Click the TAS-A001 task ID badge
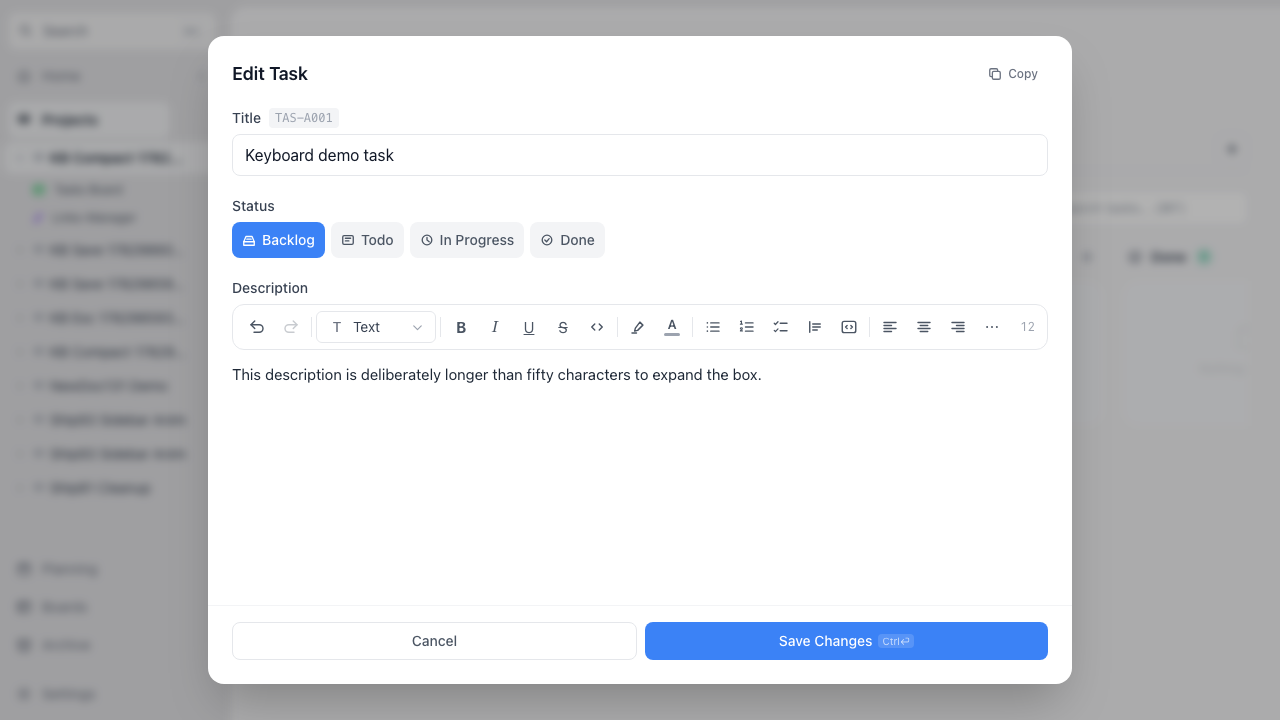The image size is (1280, 720). [x=304, y=118]
